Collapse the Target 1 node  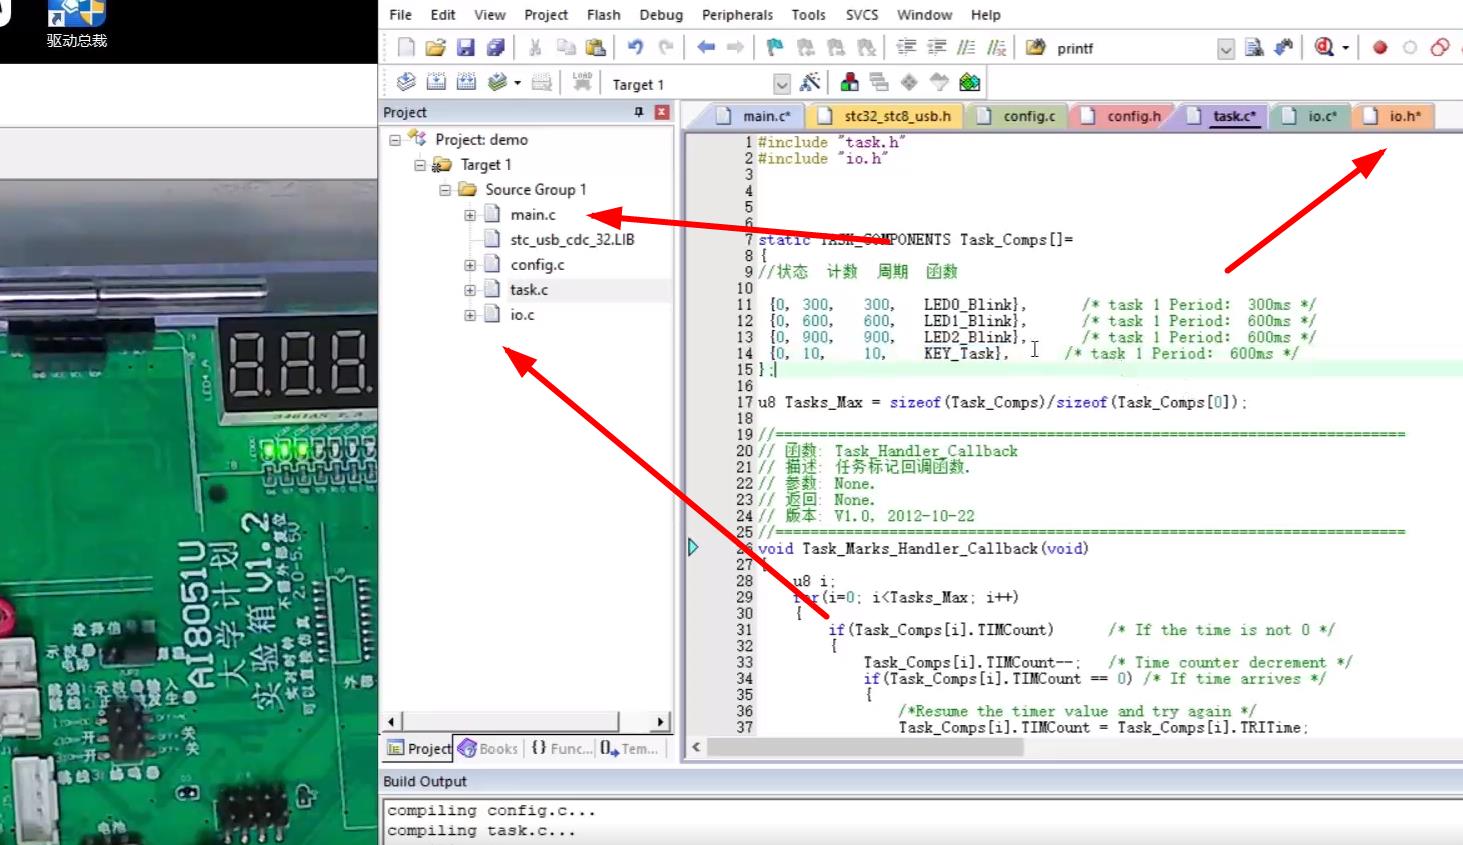(420, 165)
